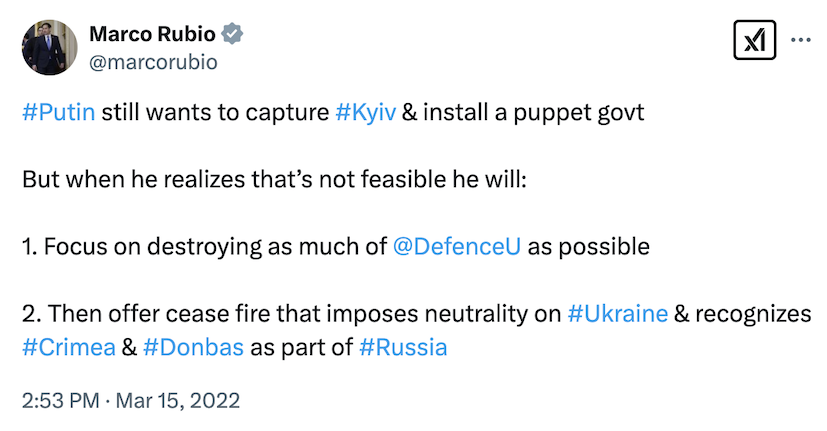Open the three-dot more options menu
This screenshot has width=827, height=431.
(x=801, y=41)
